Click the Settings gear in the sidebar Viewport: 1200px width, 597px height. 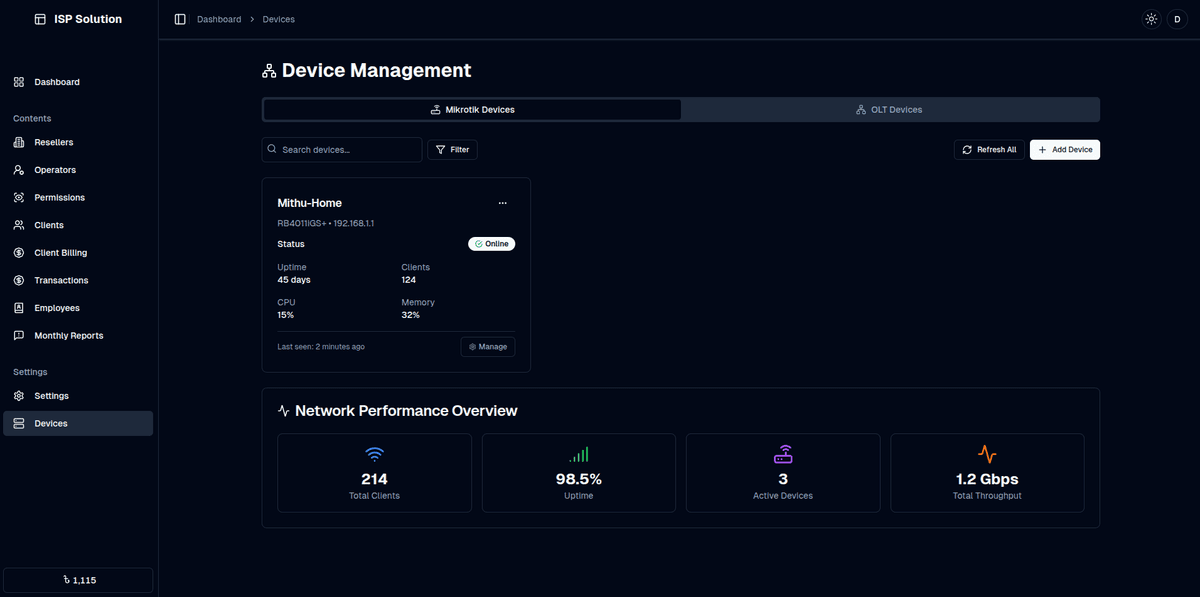point(18,395)
